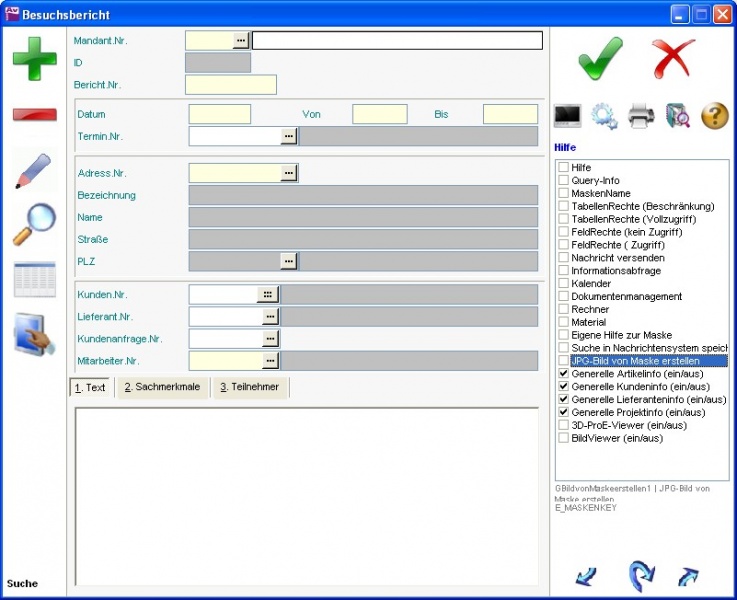Open the Mandant.Nr. lookup button

[241, 40]
